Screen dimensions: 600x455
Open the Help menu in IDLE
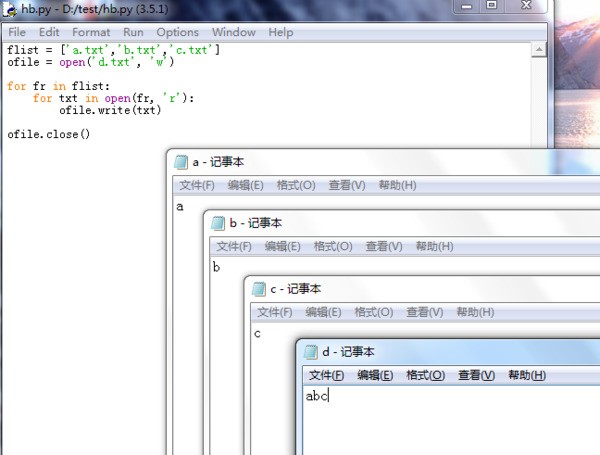tap(281, 32)
